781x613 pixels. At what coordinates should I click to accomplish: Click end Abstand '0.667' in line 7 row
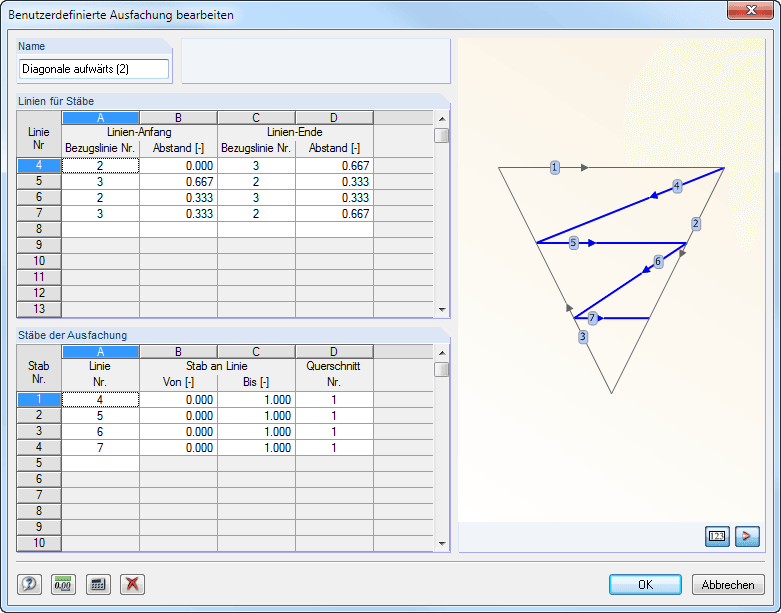tap(334, 213)
